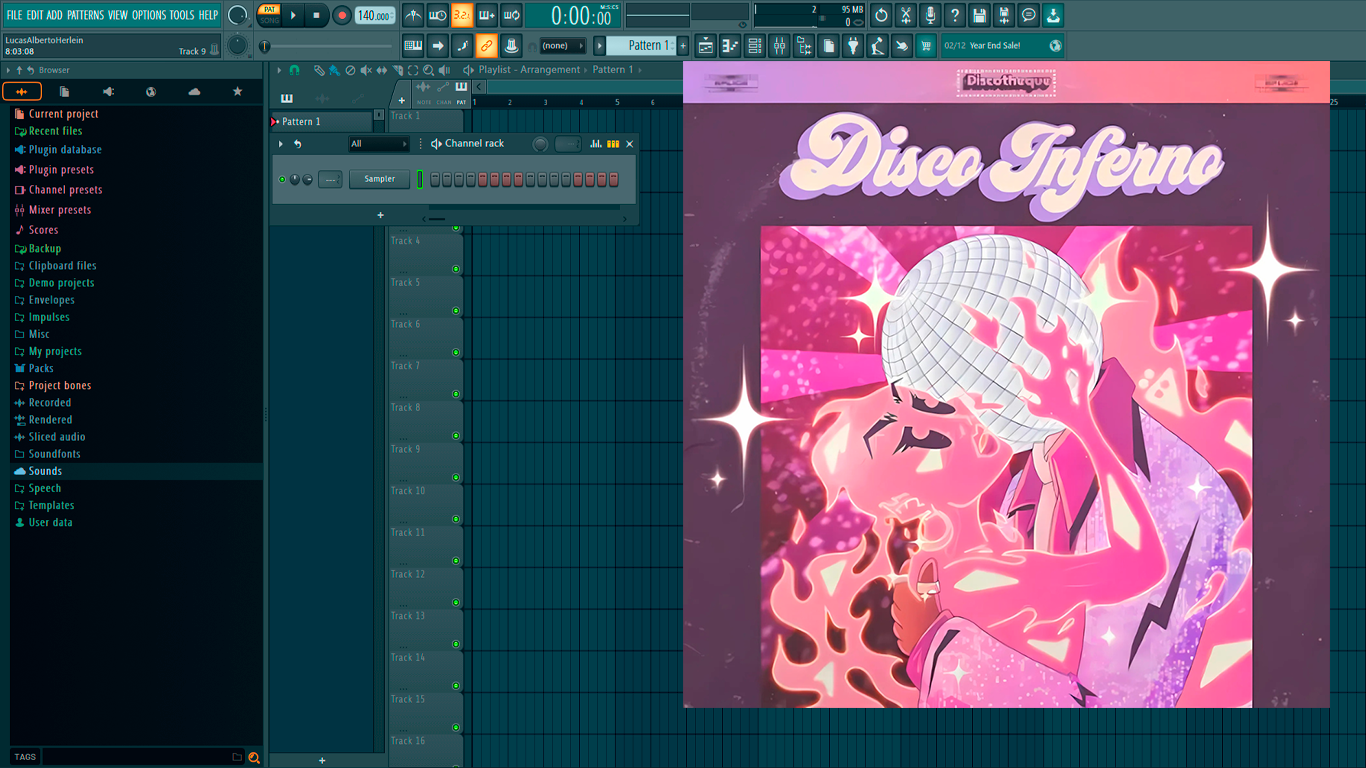Viewport: 1366px width, 768px height.
Task: Open the chat support bubble icon
Action: tap(1028, 15)
